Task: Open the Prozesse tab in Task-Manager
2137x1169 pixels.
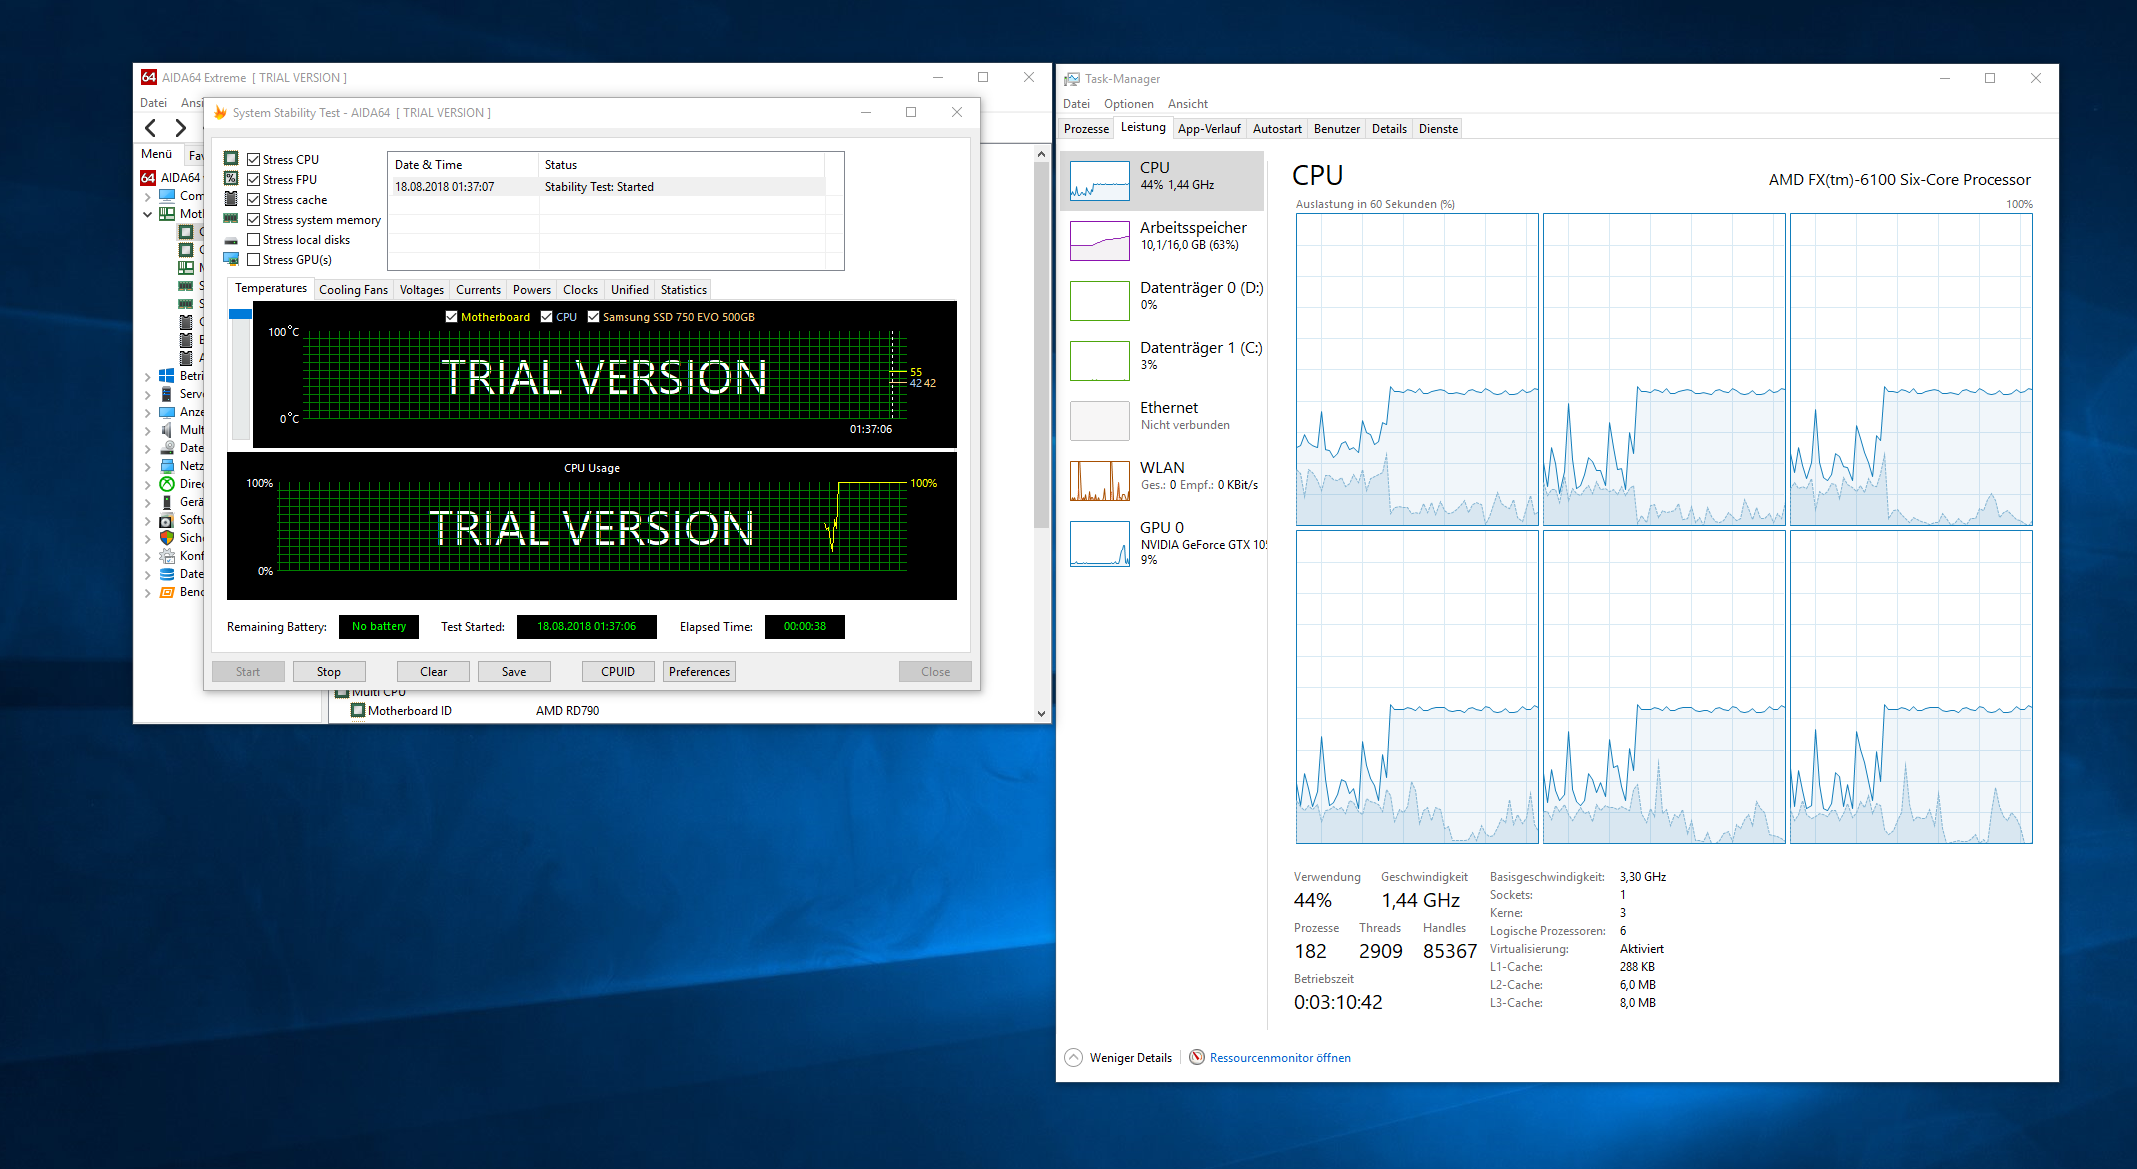Action: pyautogui.click(x=1086, y=129)
